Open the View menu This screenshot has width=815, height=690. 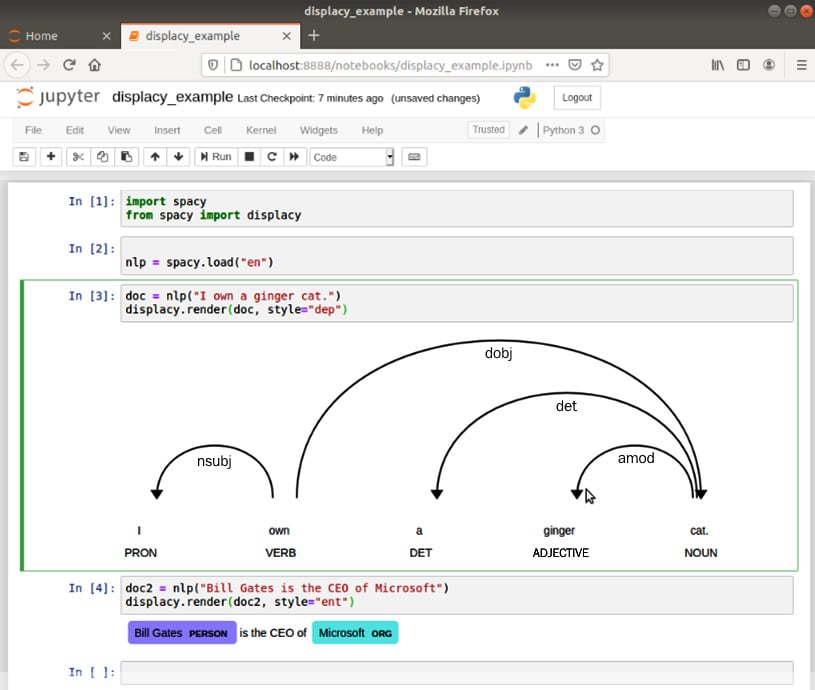[119, 130]
